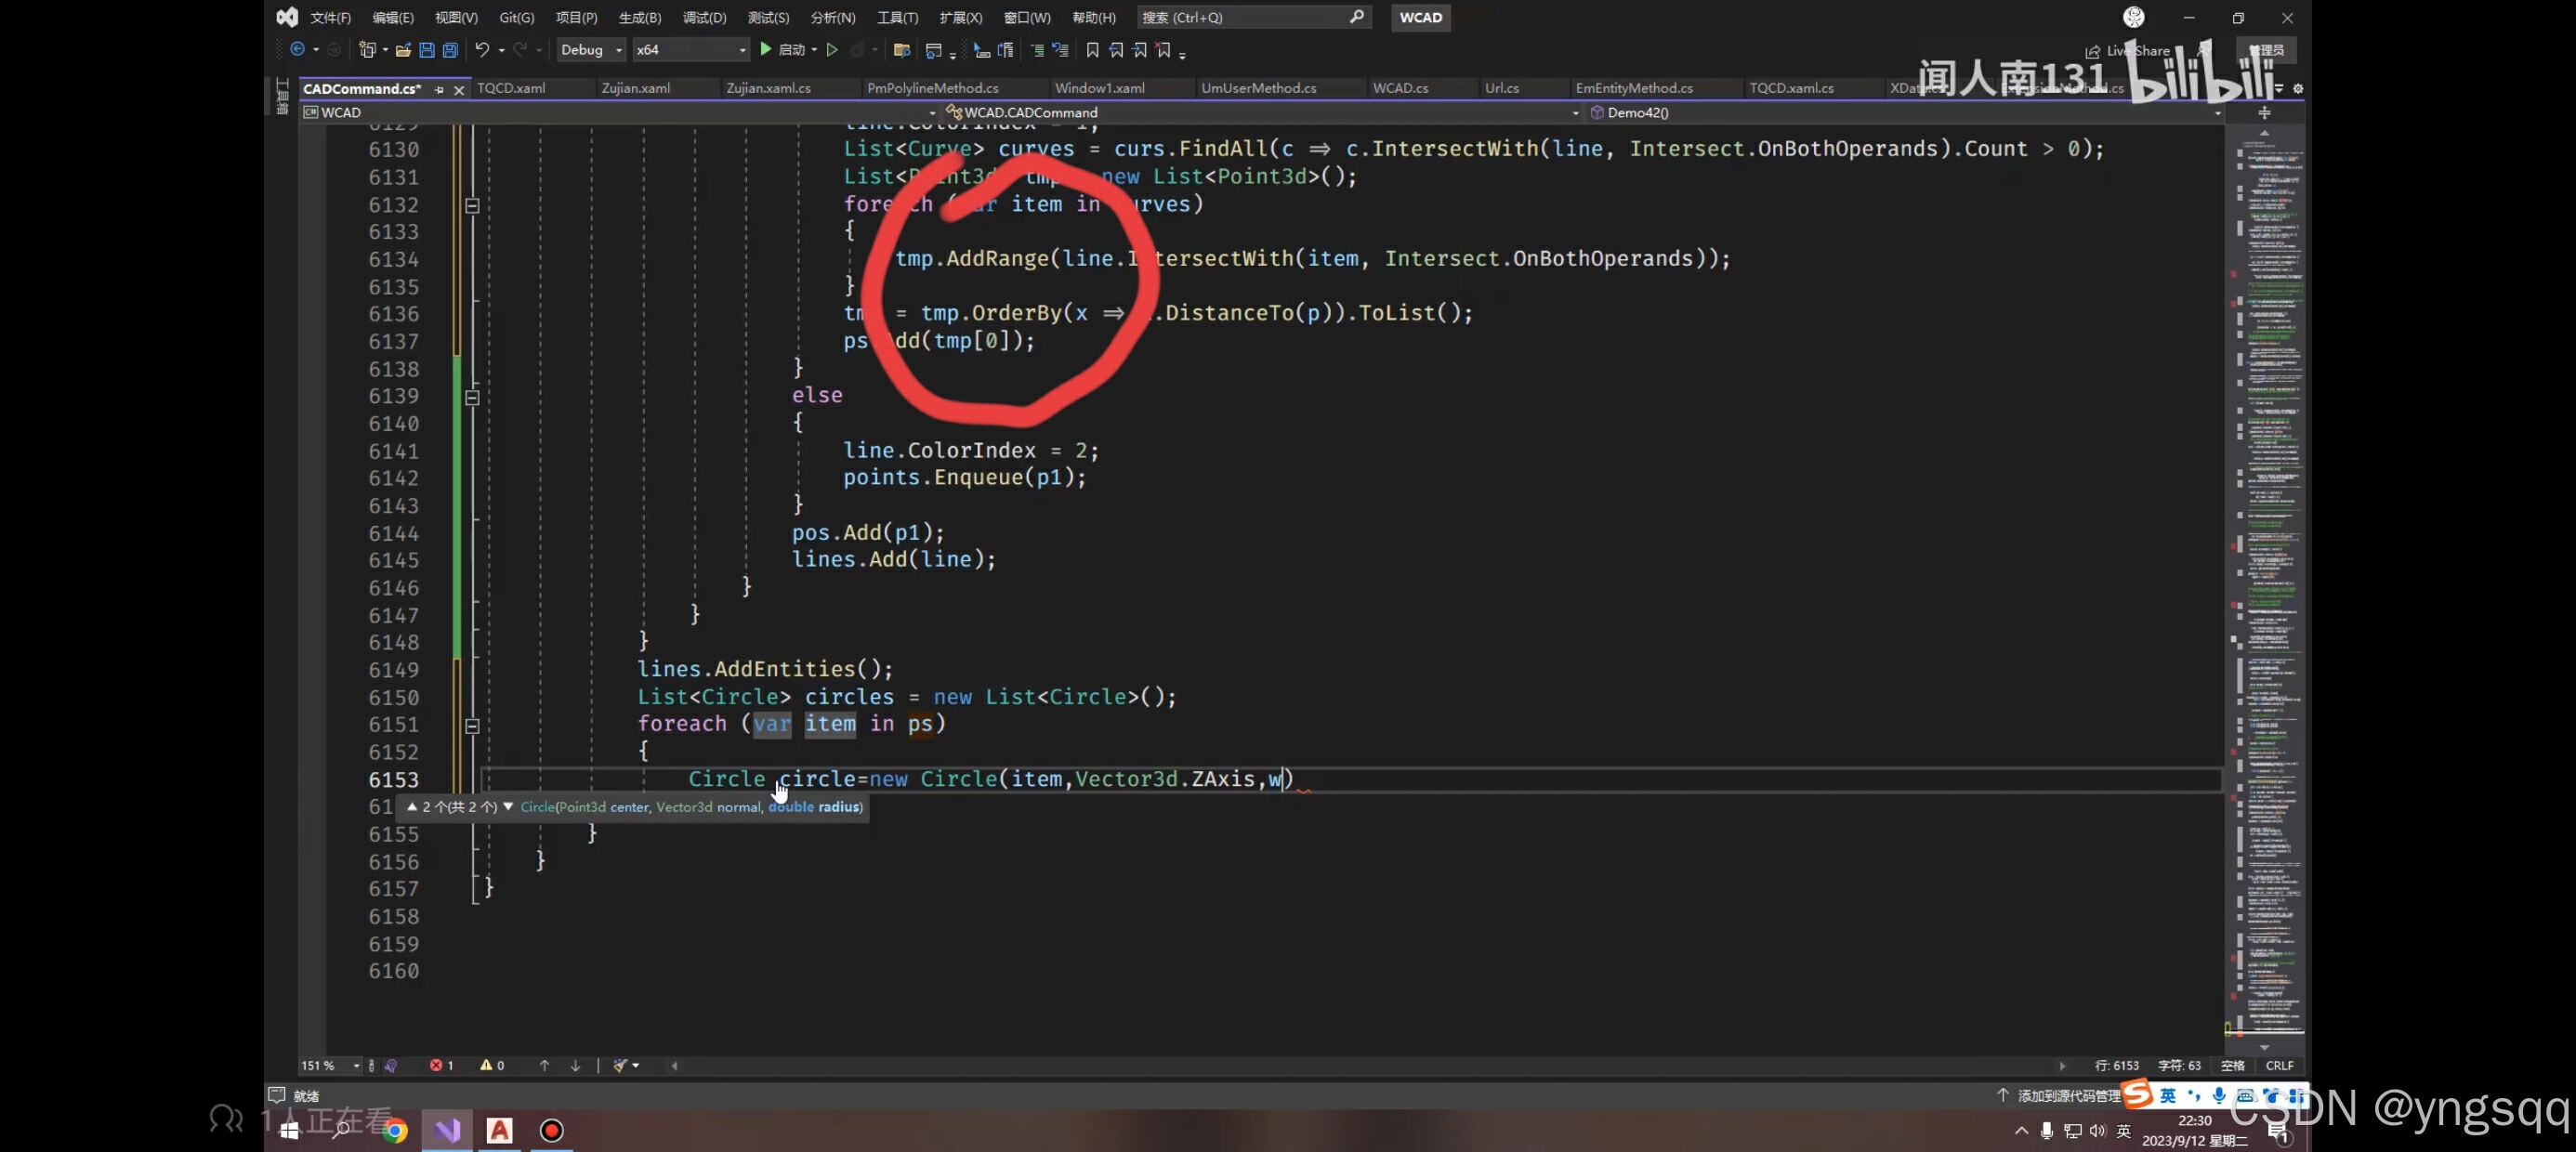Open the WCAD project scope dropdown
2576x1152 pixels.
[620, 112]
